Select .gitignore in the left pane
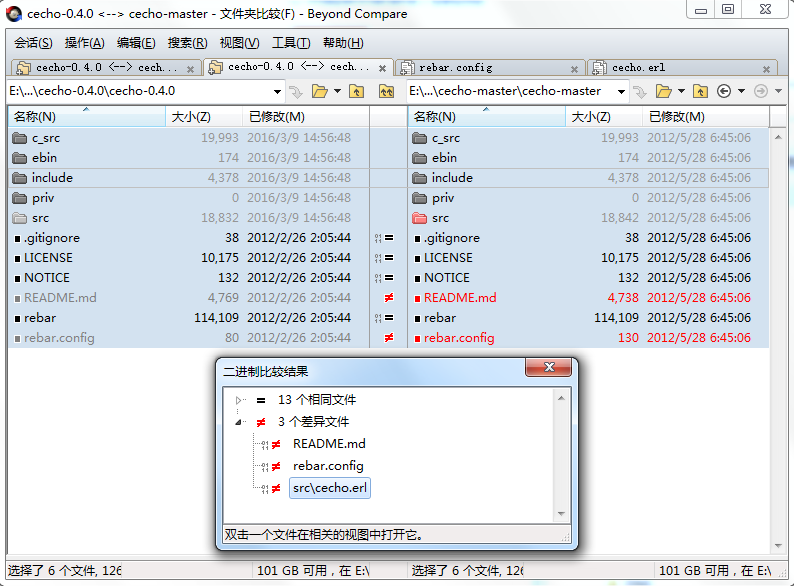 coord(188,238)
